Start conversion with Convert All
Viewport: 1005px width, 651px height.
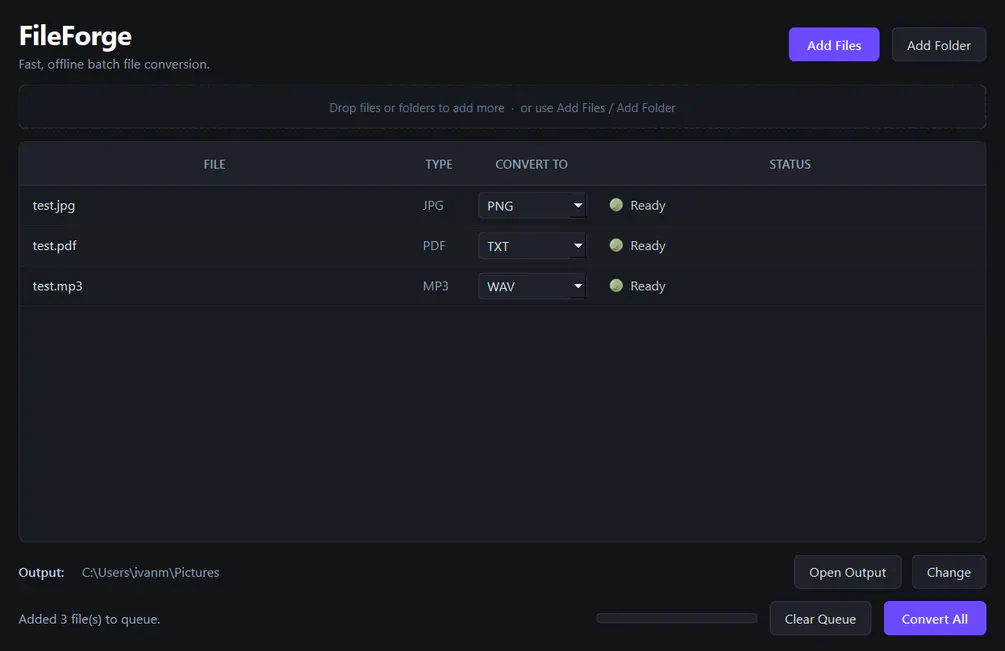pos(934,618)
